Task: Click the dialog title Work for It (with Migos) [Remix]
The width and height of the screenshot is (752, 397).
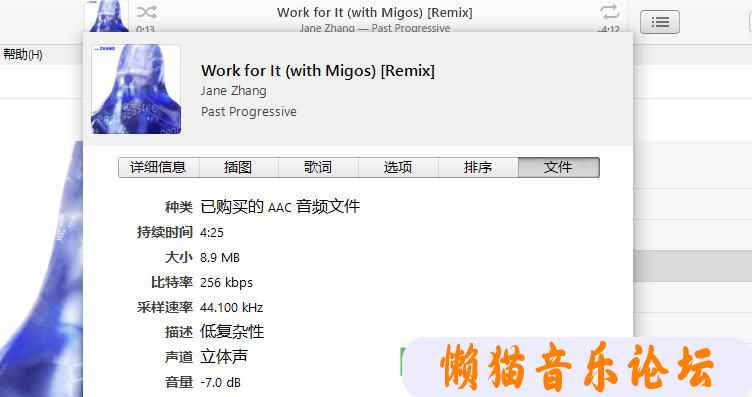Action: click(318, 70)
